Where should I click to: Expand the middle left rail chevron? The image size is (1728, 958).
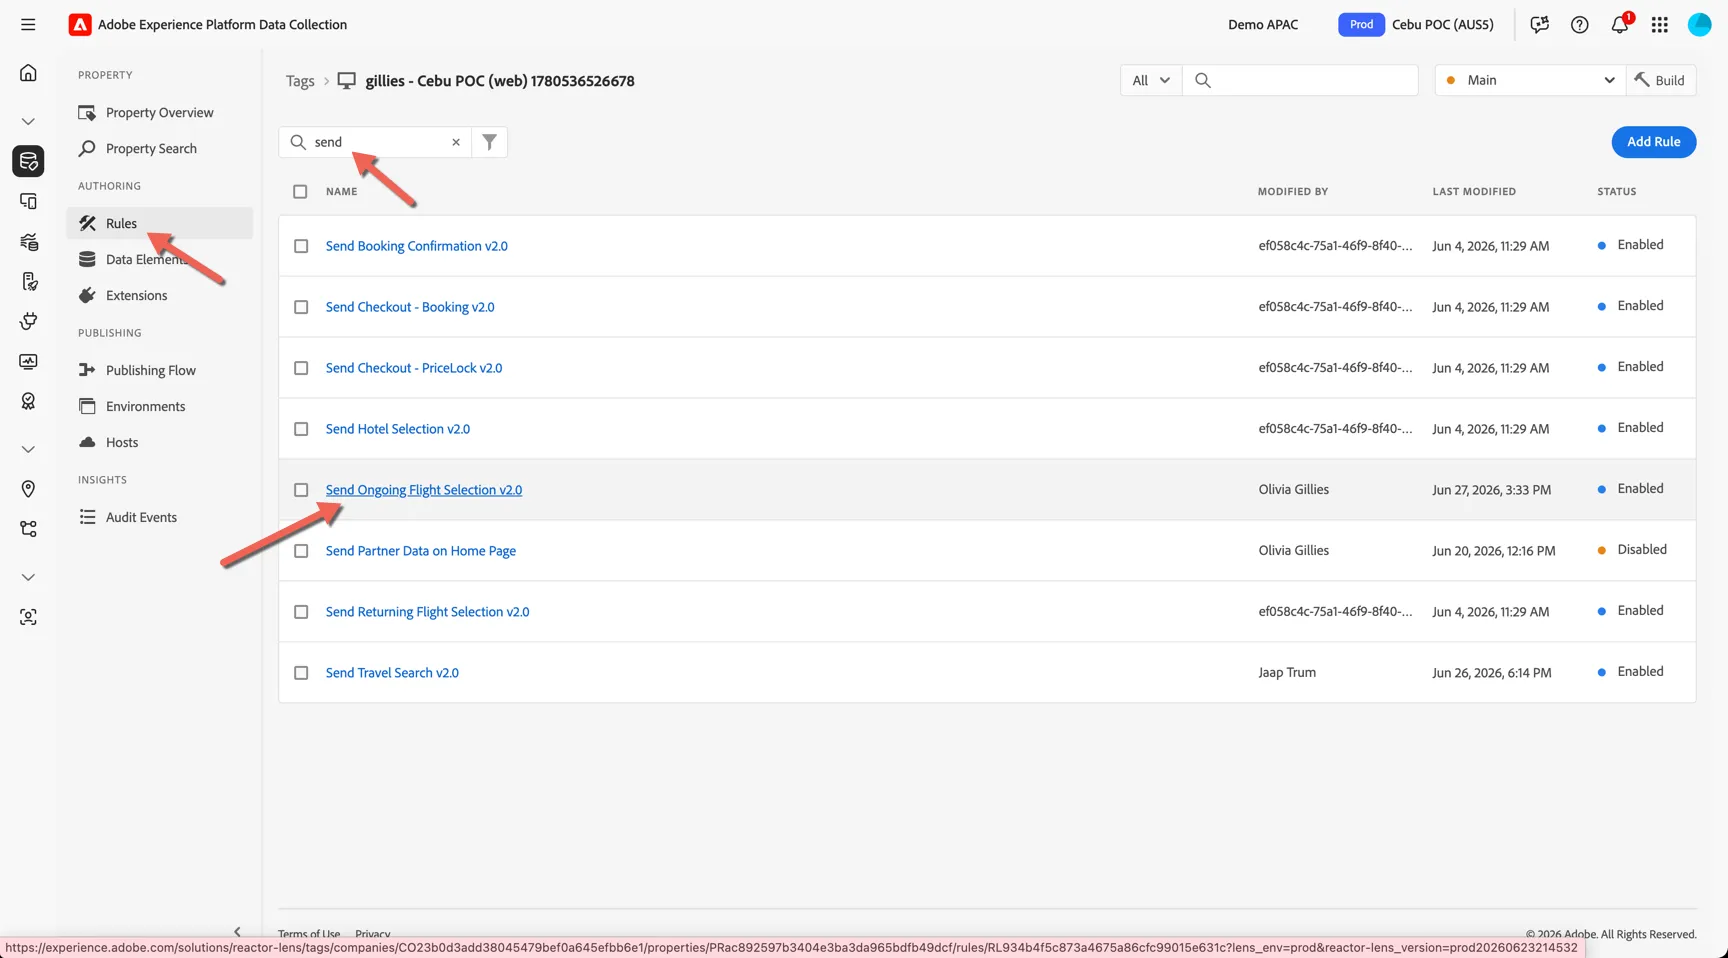click(x=28, y=449)
